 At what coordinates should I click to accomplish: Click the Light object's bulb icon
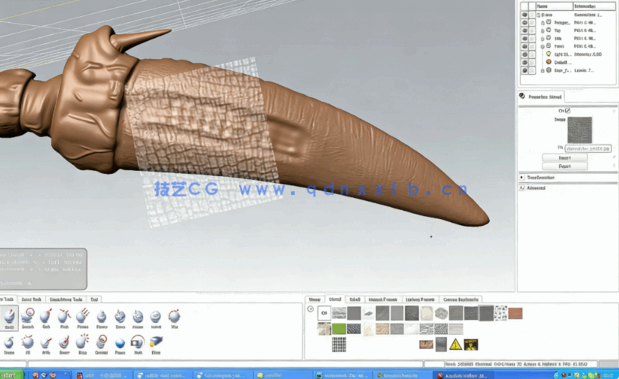[548, 54]
